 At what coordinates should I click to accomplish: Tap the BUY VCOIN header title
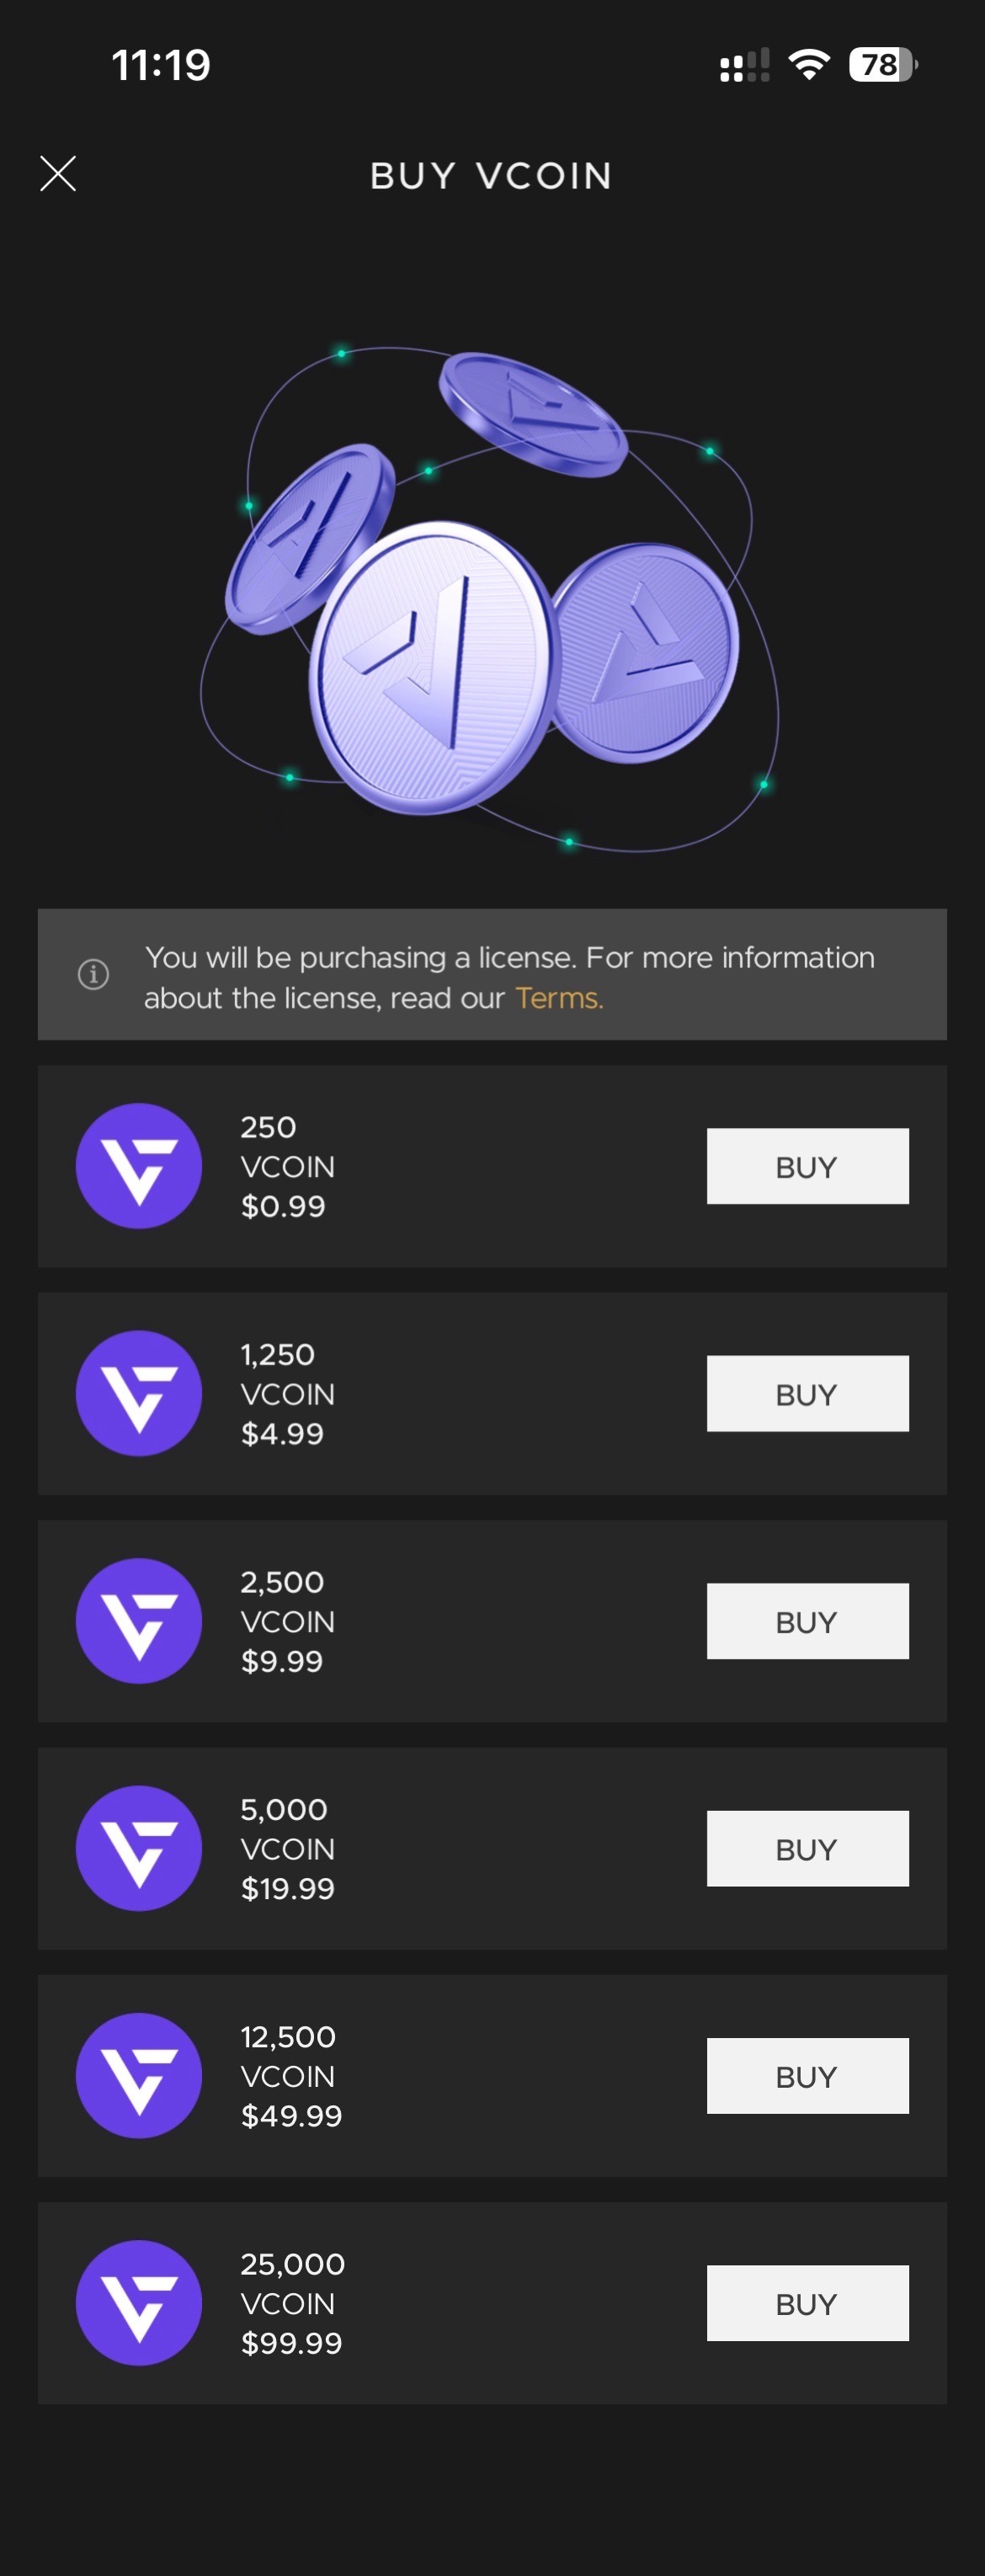coord(491,176)
